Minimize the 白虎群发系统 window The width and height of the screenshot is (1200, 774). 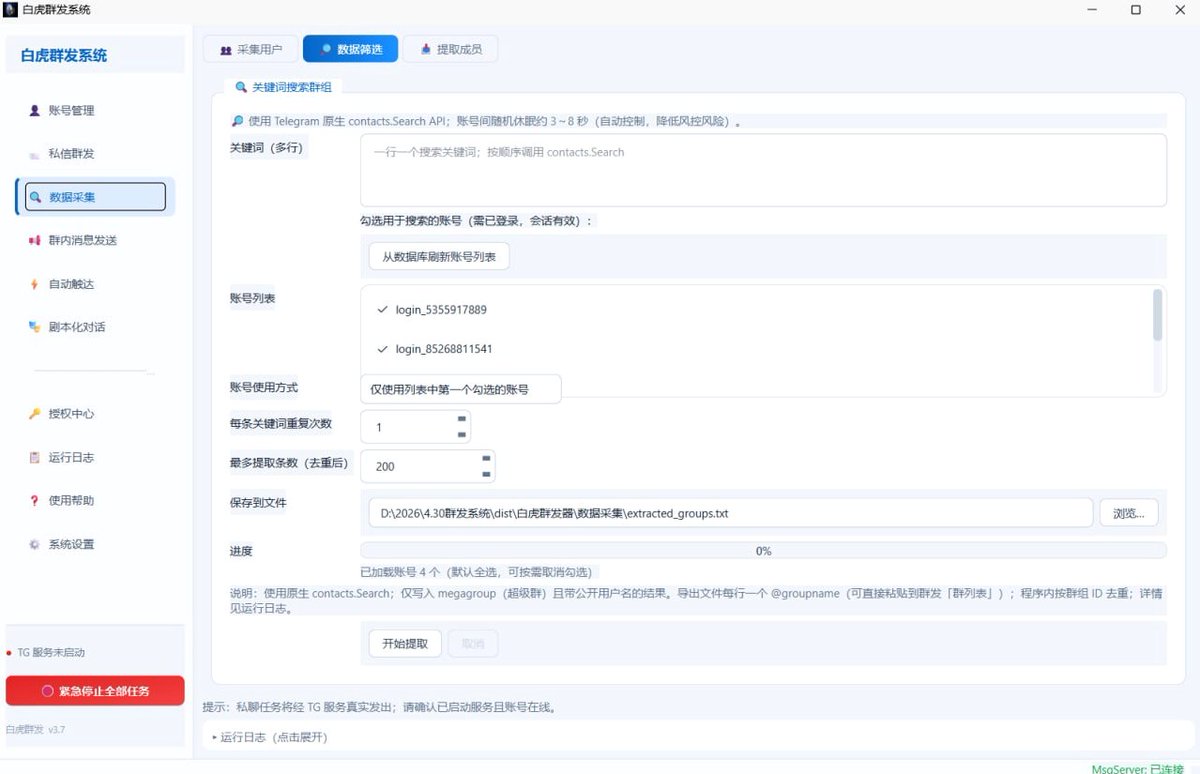[x=1090, y=10]
